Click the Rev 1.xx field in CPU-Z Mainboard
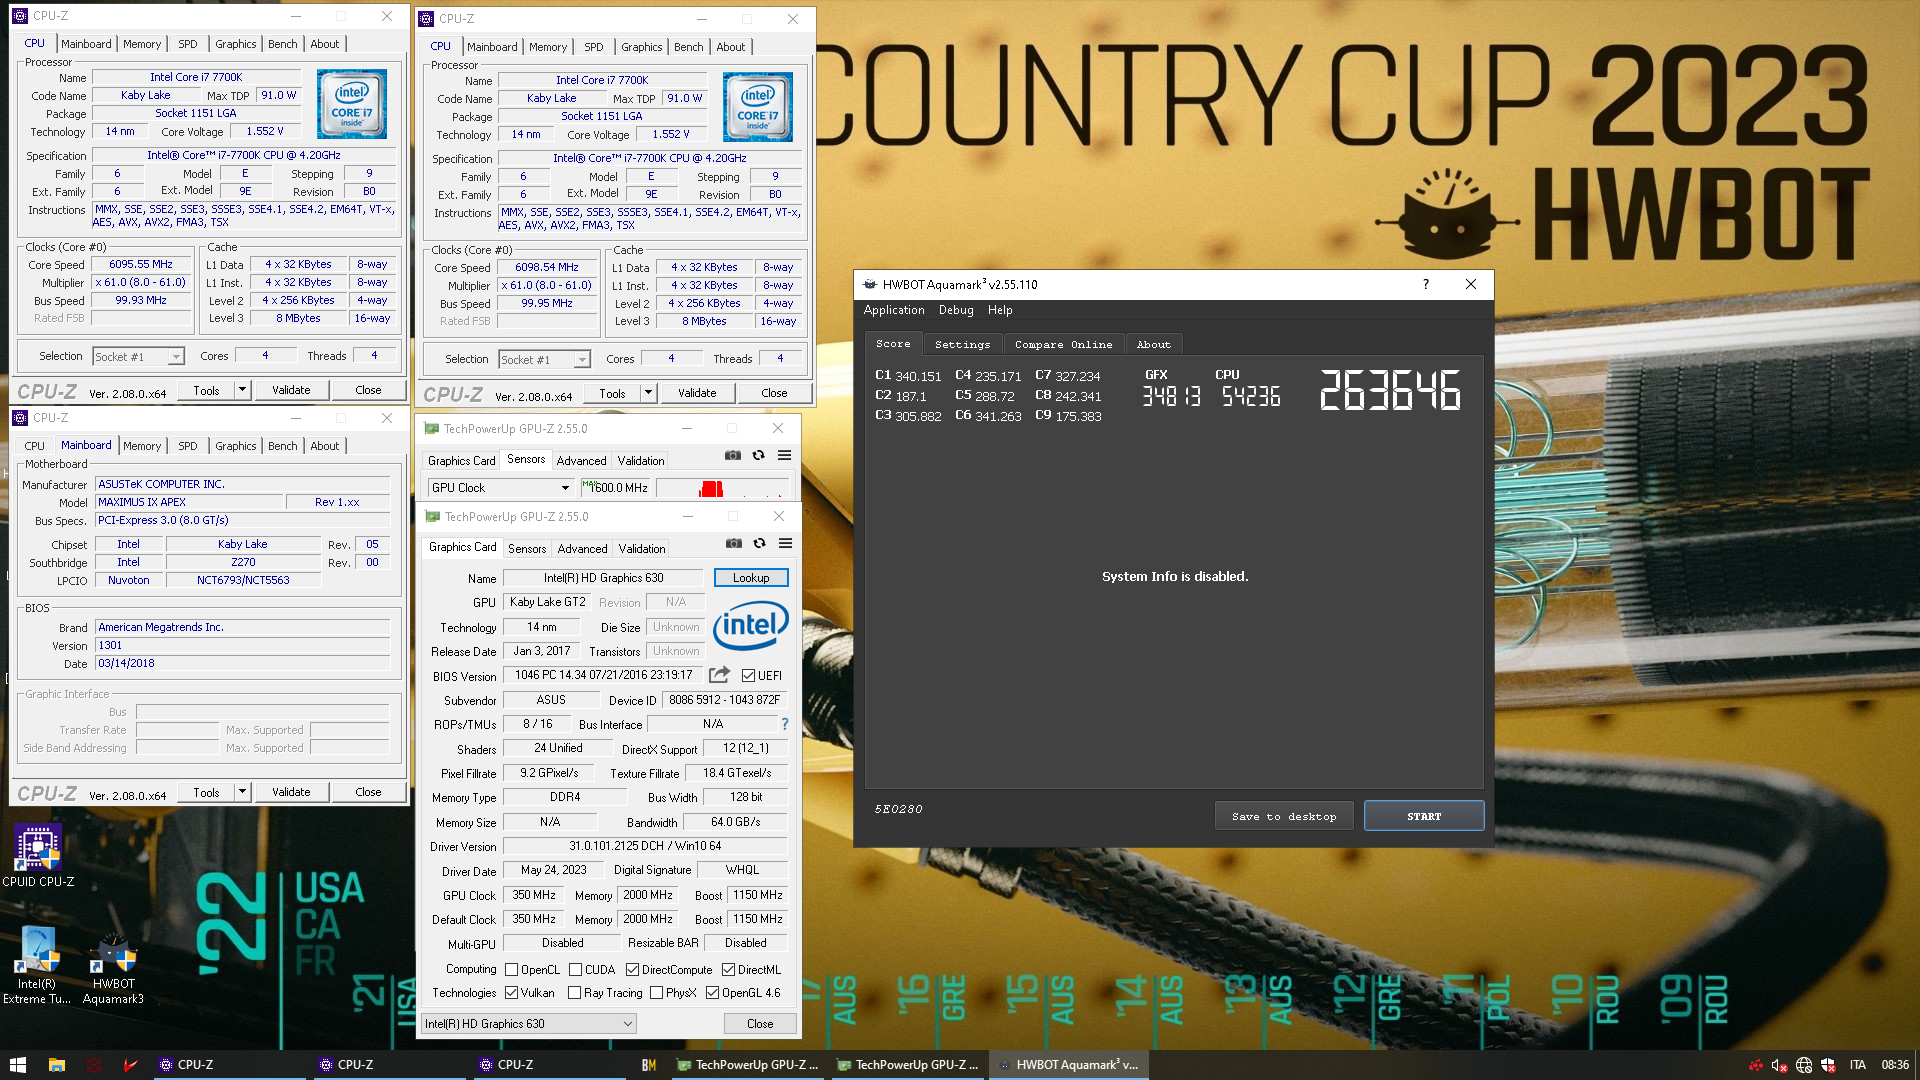1920x1080 pixels. coord(337,502)
